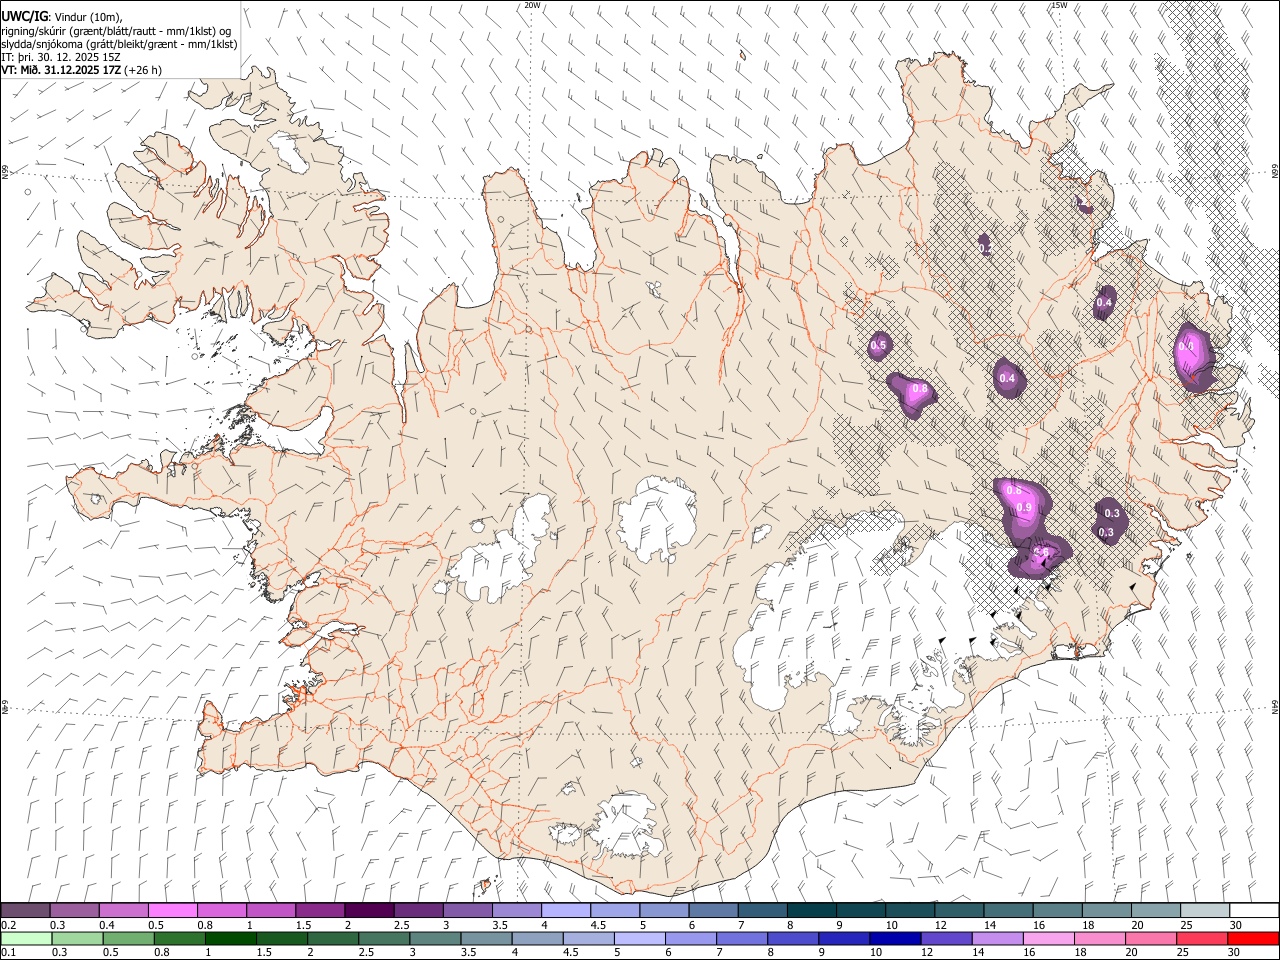The width and height of the screenshot is (1280, 960).
Task: Click the 0.5 snowfall value on the map
Action: click(x=879, y=346)
